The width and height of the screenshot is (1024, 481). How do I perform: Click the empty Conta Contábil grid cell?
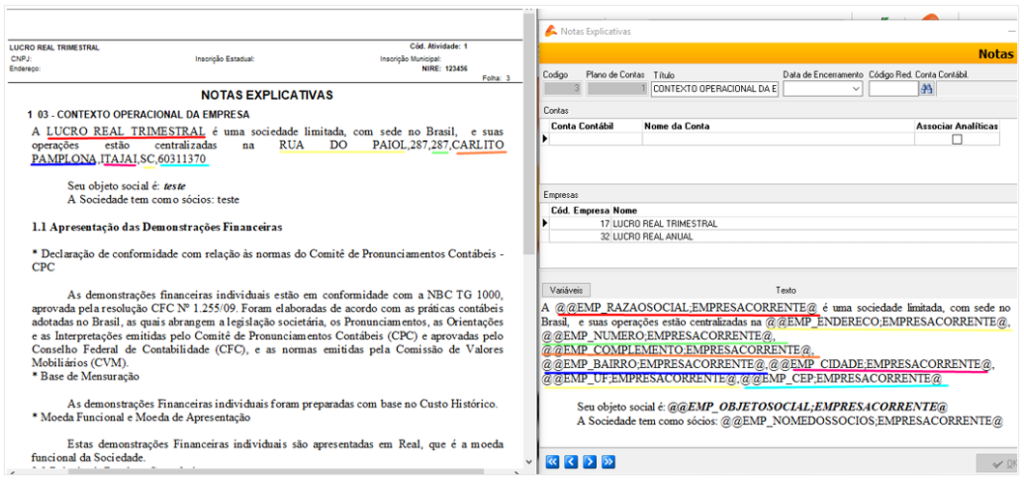pyautogui.click(x=596, y=139)
